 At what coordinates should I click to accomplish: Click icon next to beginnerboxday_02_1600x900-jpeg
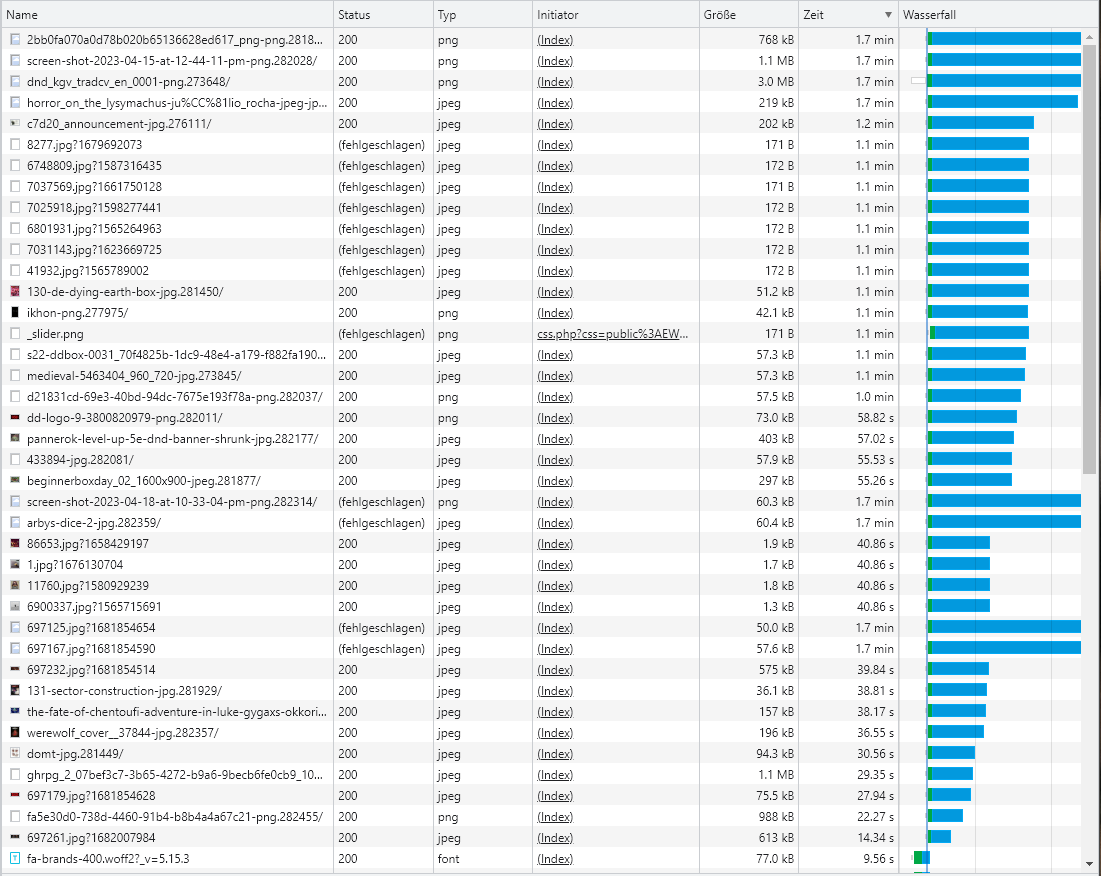click(15, 481)
